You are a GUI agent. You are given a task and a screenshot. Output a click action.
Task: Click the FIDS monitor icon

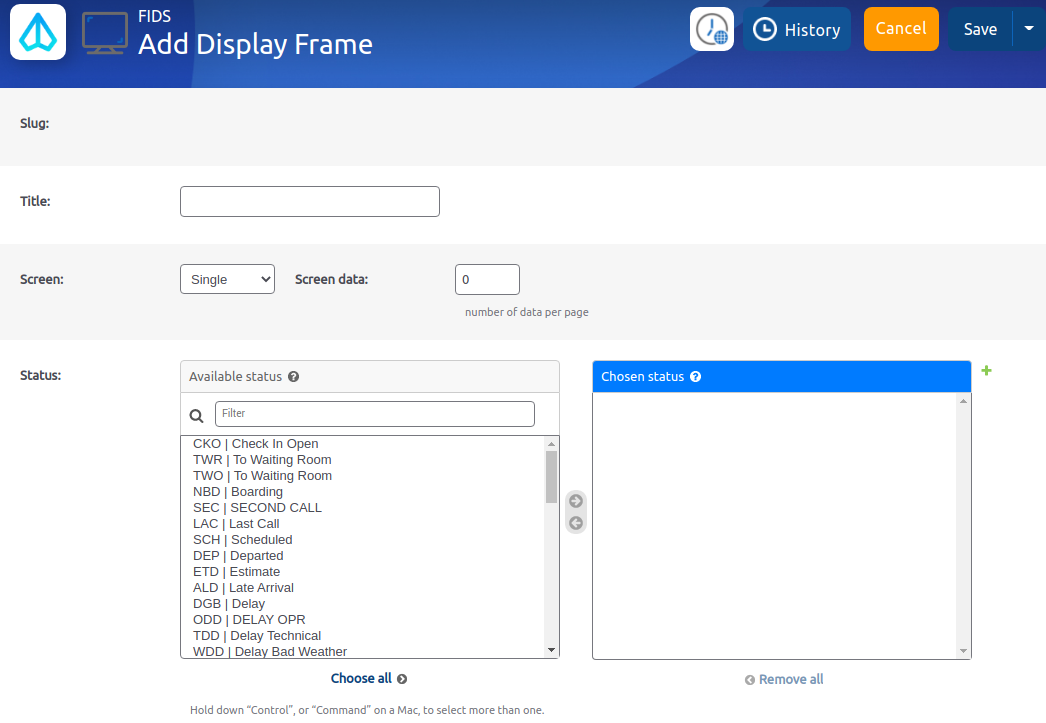pyautogui.click(x=104, y=33)
